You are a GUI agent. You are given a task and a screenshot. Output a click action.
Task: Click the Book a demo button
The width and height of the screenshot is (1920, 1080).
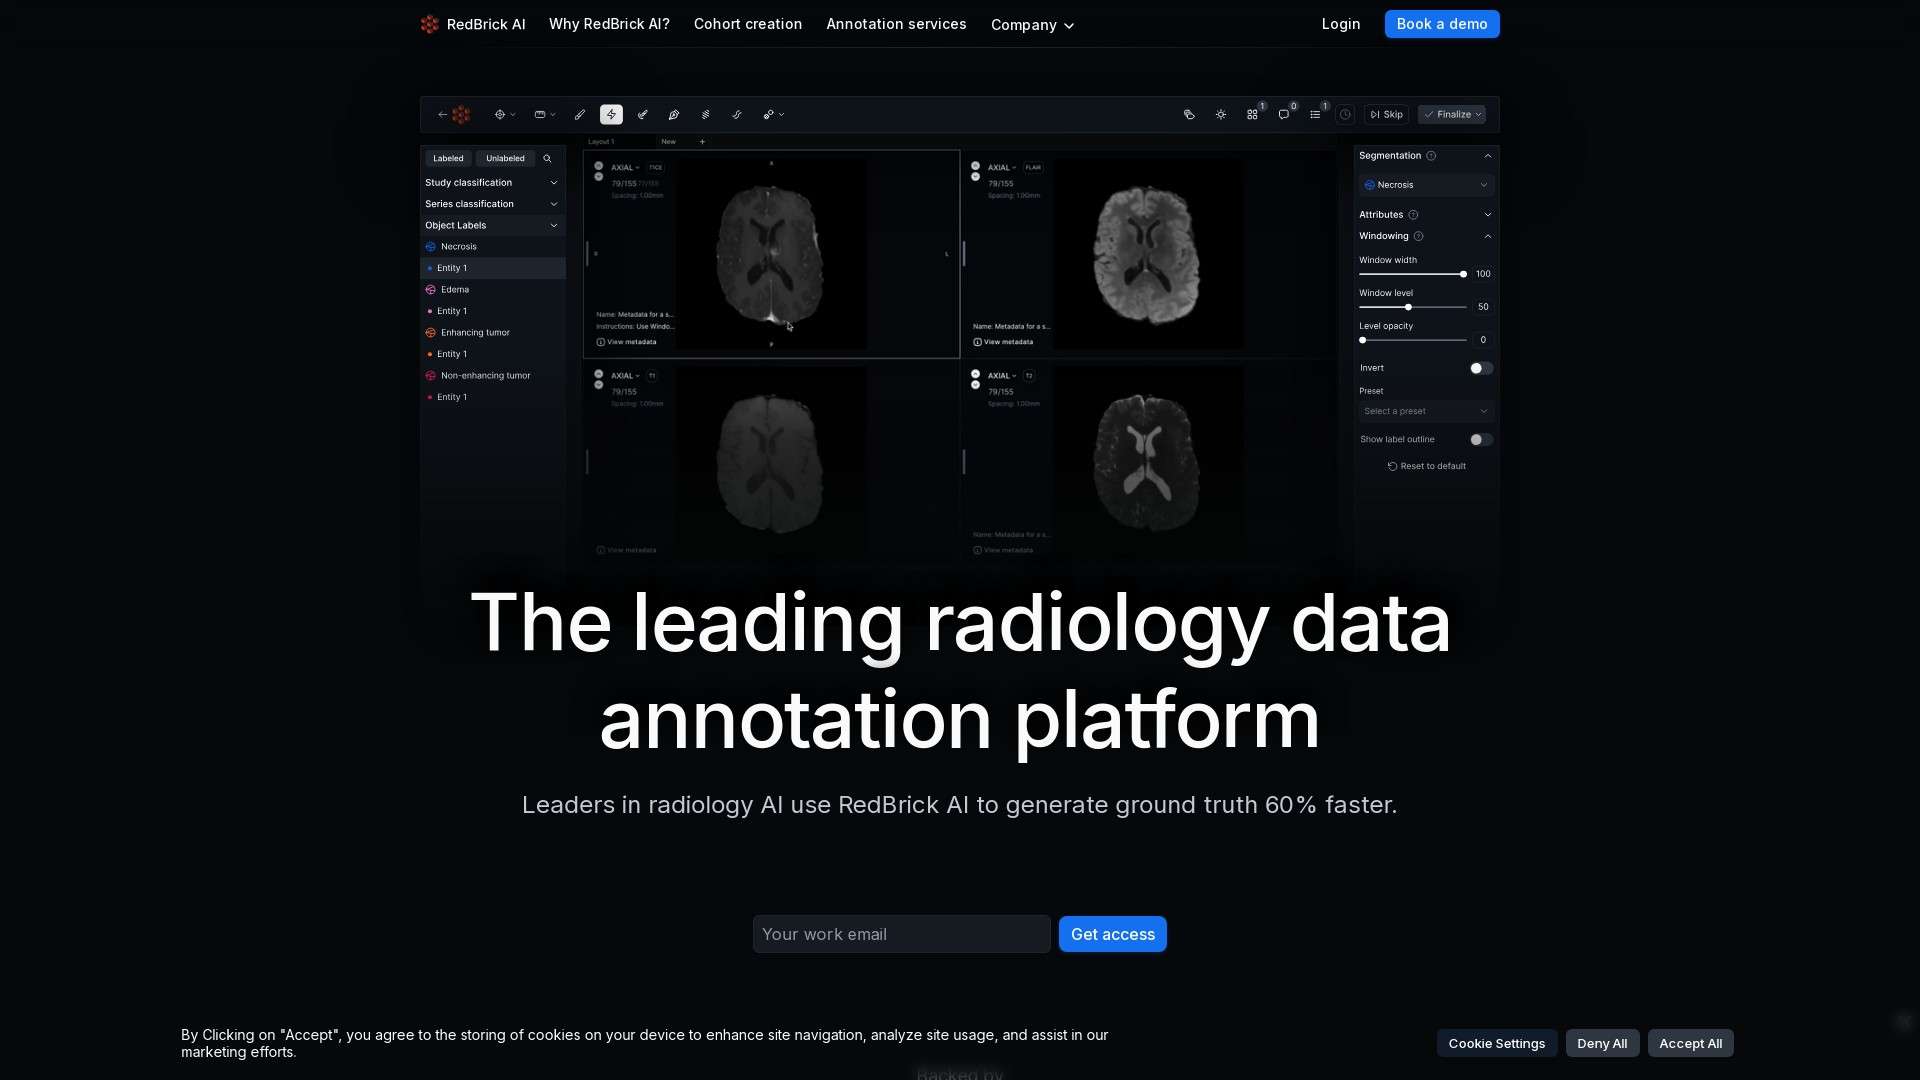click(1442, 24)
